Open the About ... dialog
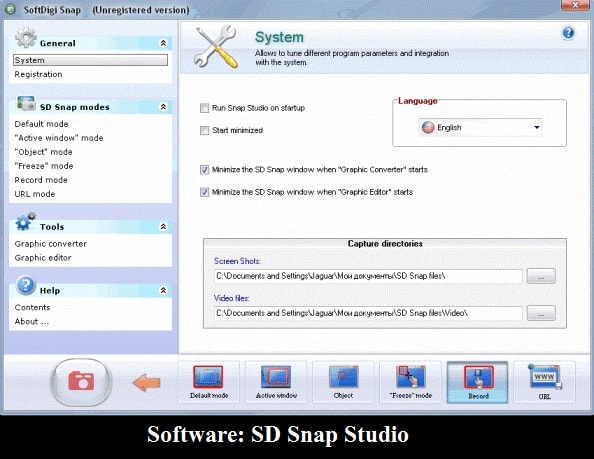This screenshot has height=459, width=594. pos(31,321)
